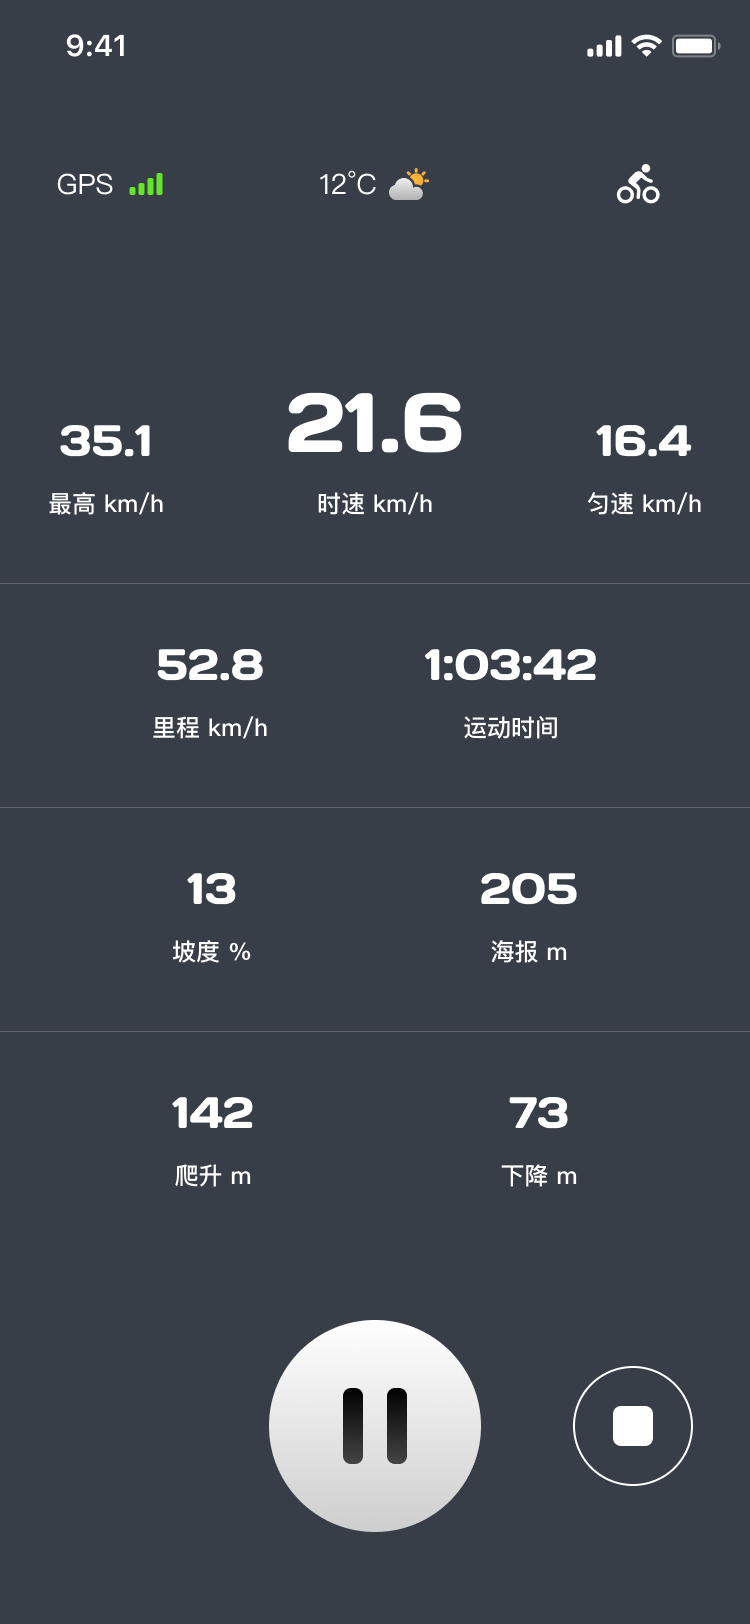Screen dimensions: 750x1624
Task: Tap the Wi-Fi status icon
Action: [x=647, y=46]
